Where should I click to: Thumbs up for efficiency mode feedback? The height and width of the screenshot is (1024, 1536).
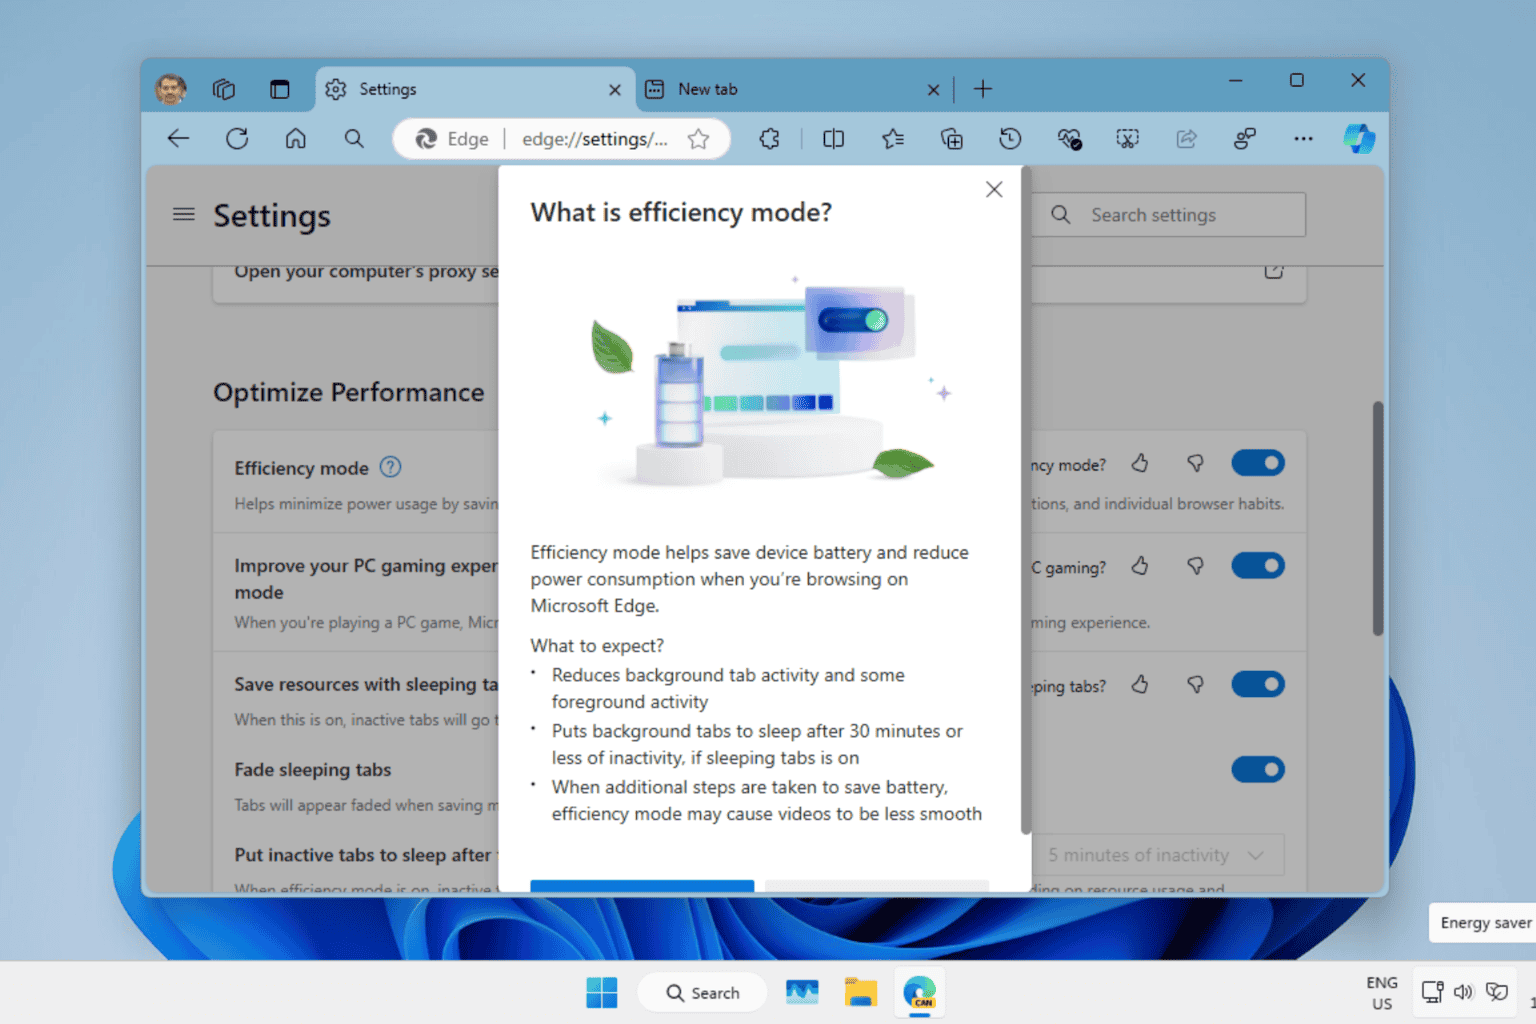click(1140, 463)
